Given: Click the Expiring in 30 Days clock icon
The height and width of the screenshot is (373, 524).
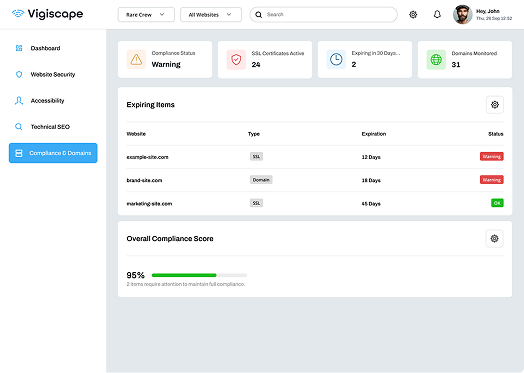Looking at the screenshot, I should (x=336, y=59).
